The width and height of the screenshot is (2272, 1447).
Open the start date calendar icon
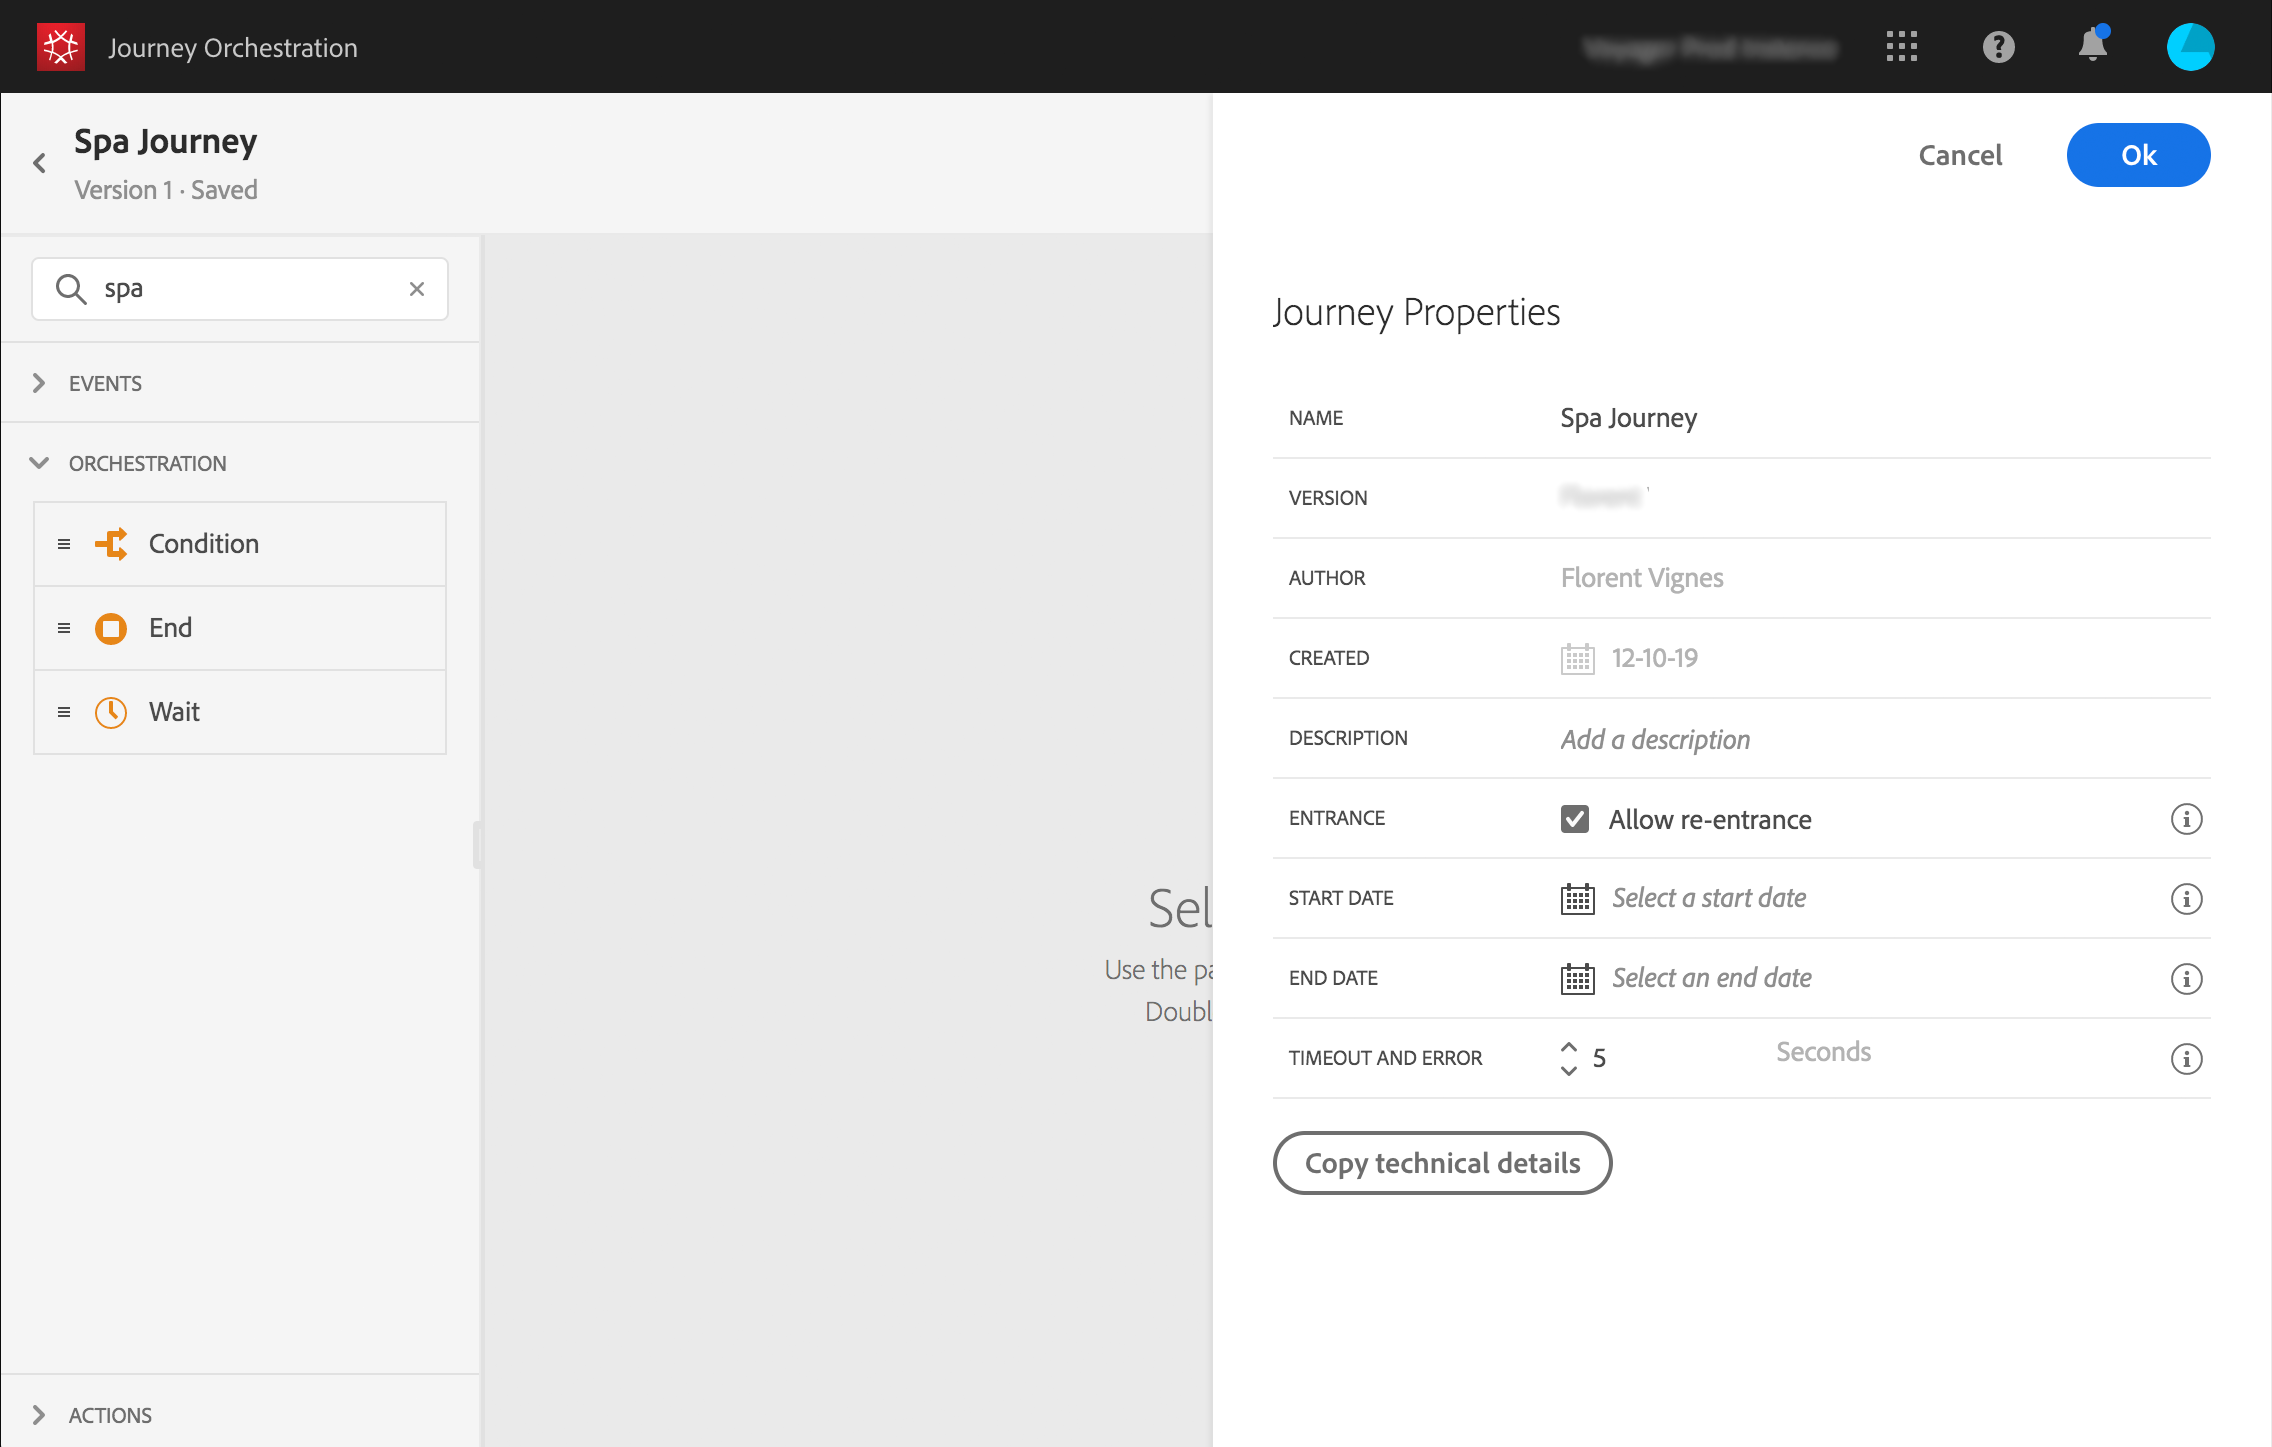click(1577, 898)
